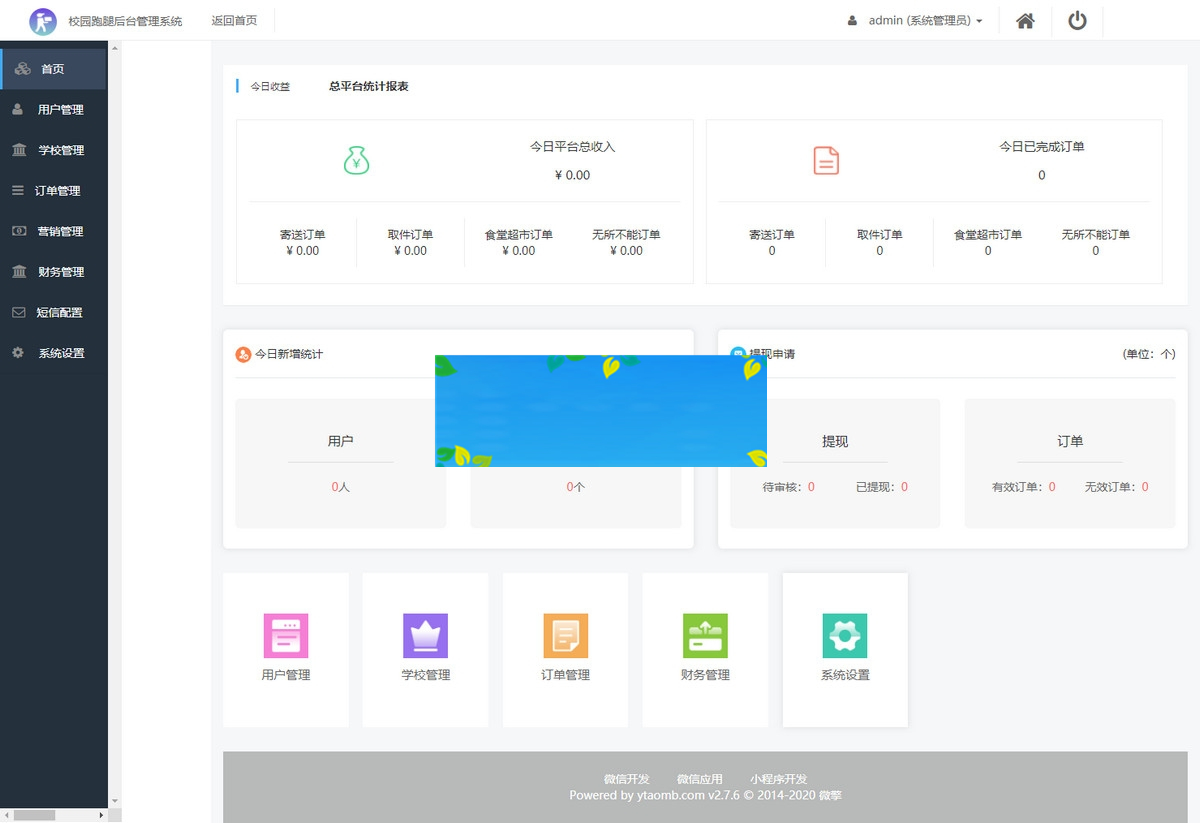Click the crown icon on 学校管理 card

click(x=426, y=635)
